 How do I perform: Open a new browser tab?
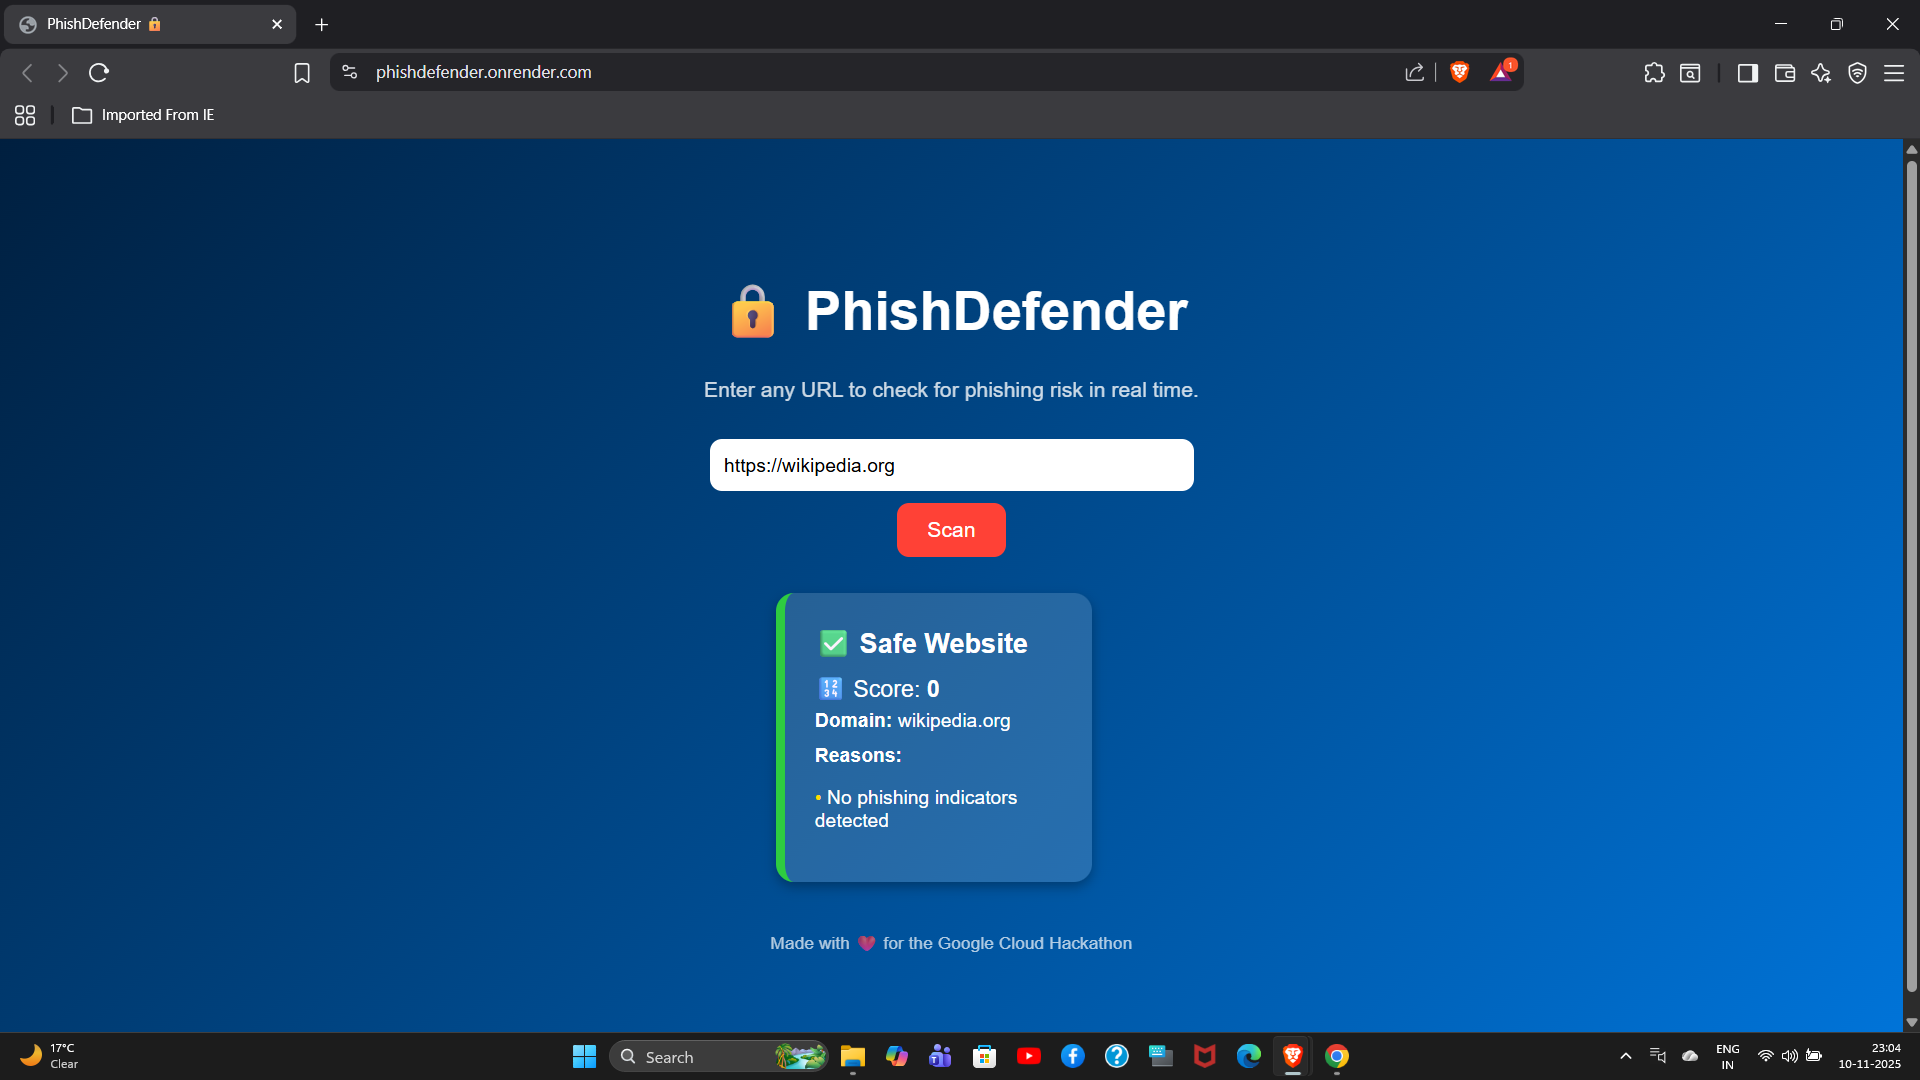click(321, 24)
